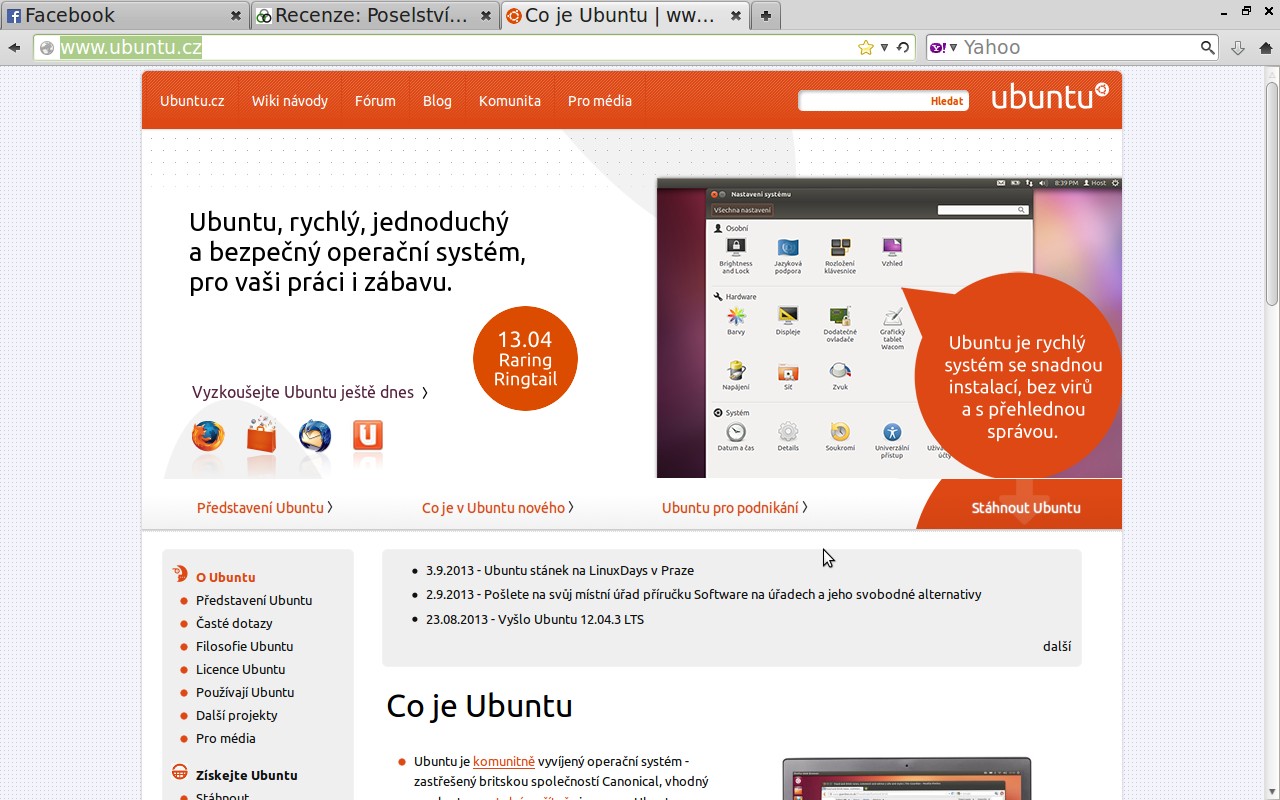Click the browser back arrow button
This screenshot has width=1280, height=800.
14,47
